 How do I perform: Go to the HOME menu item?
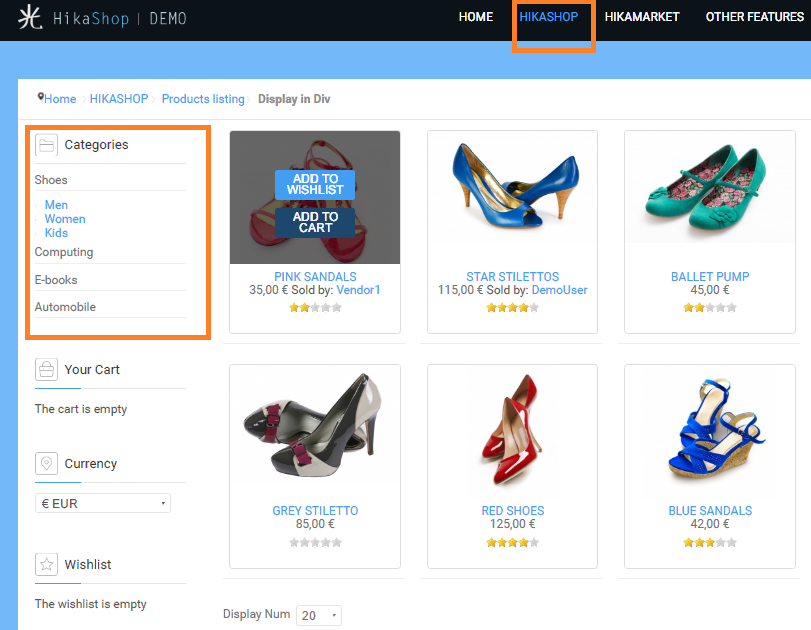click(476, 17)
